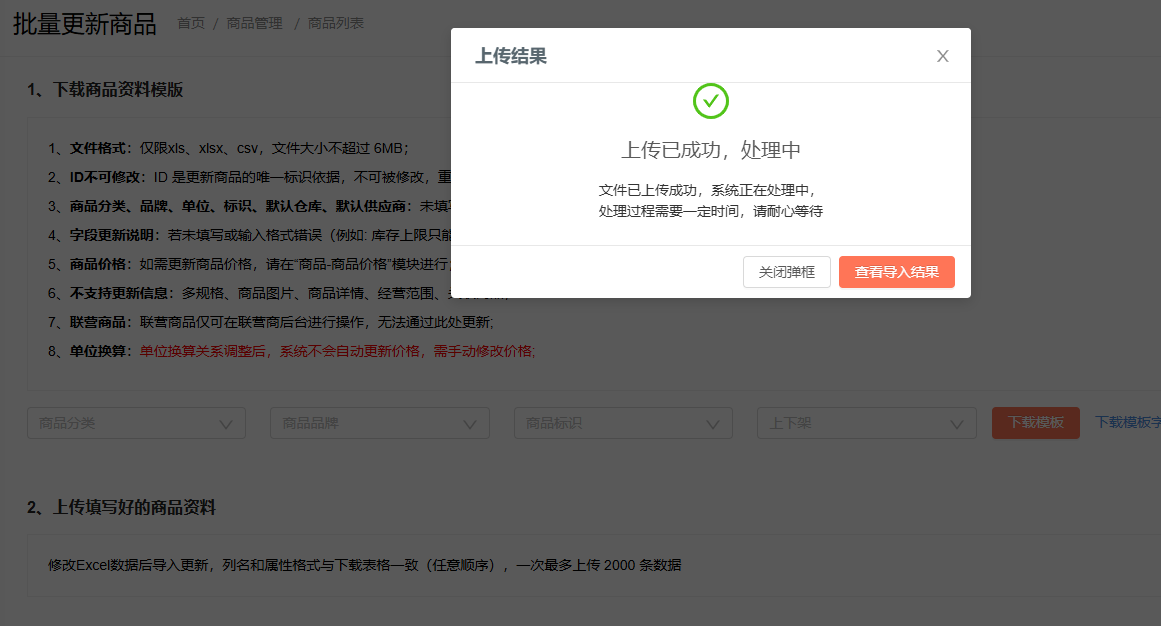Click the green success checkmark icon
This screenshot has width=1161, height=626.
711,101
